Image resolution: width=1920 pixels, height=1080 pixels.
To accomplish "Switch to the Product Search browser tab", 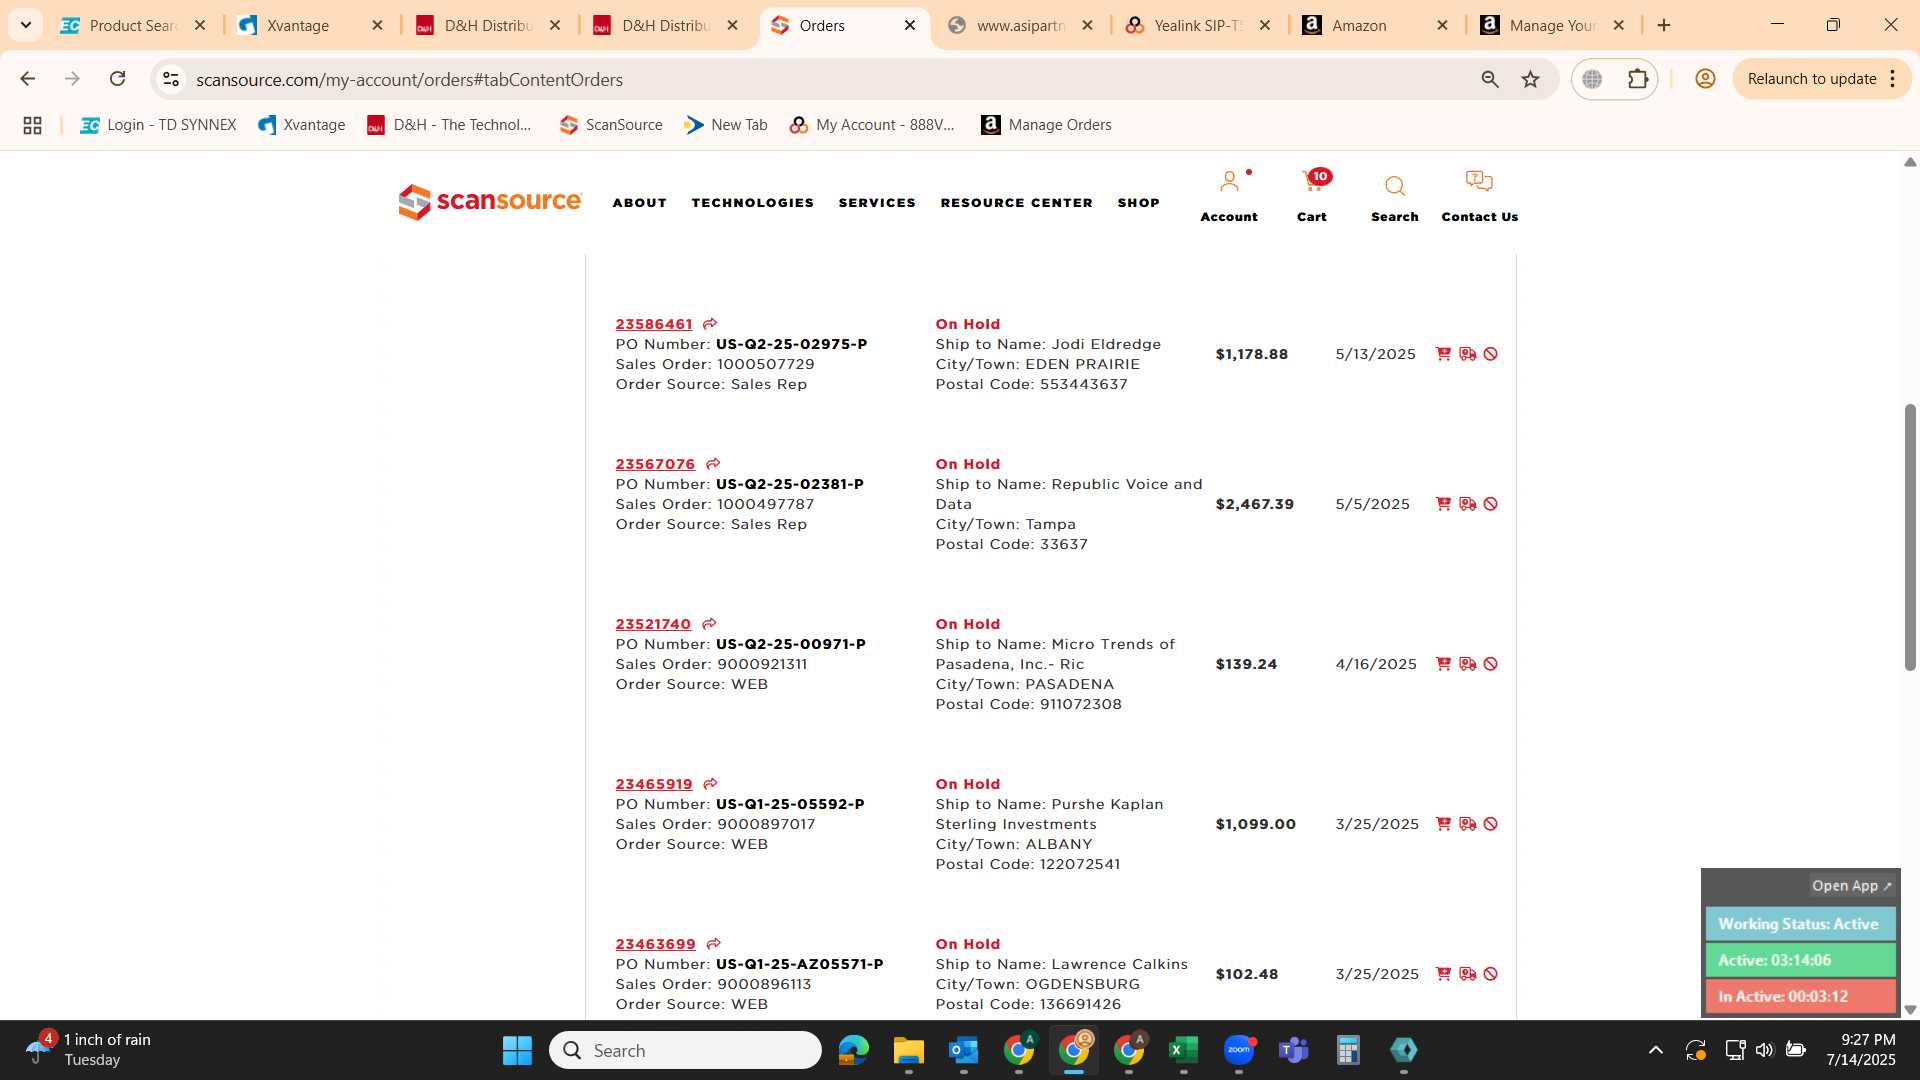I will (x=133, y=25).
